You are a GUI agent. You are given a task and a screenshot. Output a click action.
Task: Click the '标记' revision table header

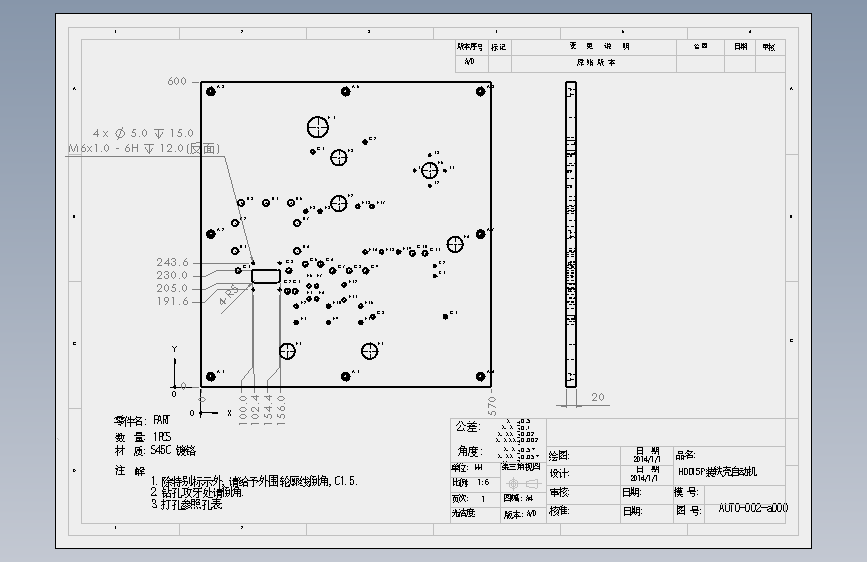498,47
